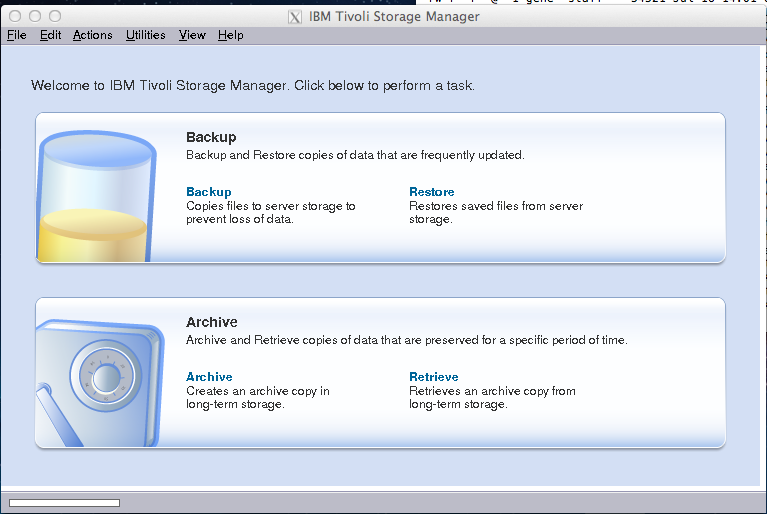The width and height of the screenshot is (767, 514).
Task: Expand the Actions menu
Action: click(x=92, y=35)
